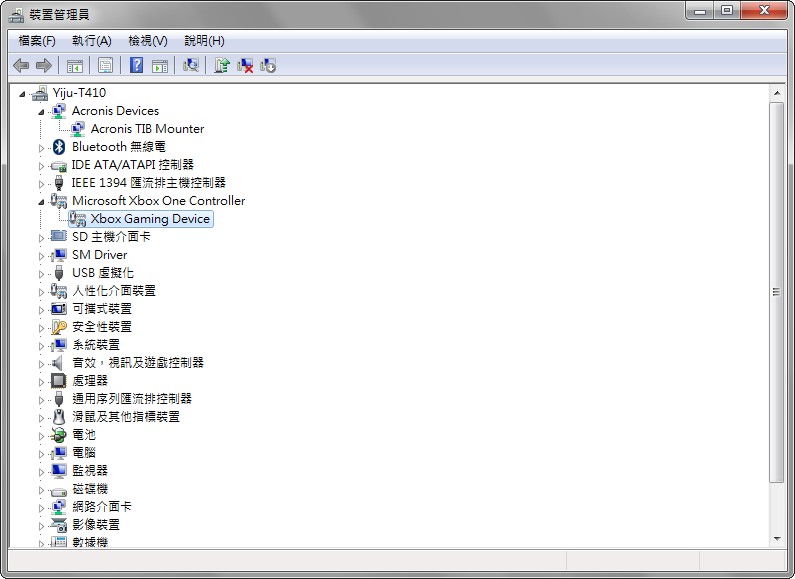The width and height of the screenshot is (795, 579).
Task: Select Acronis TIB Mounter in the tree
Action: click(147, 129)
